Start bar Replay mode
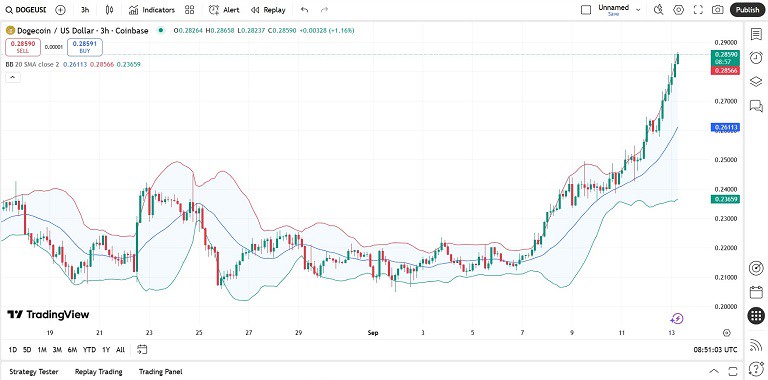768x380 pixels. tap(268, 10)
